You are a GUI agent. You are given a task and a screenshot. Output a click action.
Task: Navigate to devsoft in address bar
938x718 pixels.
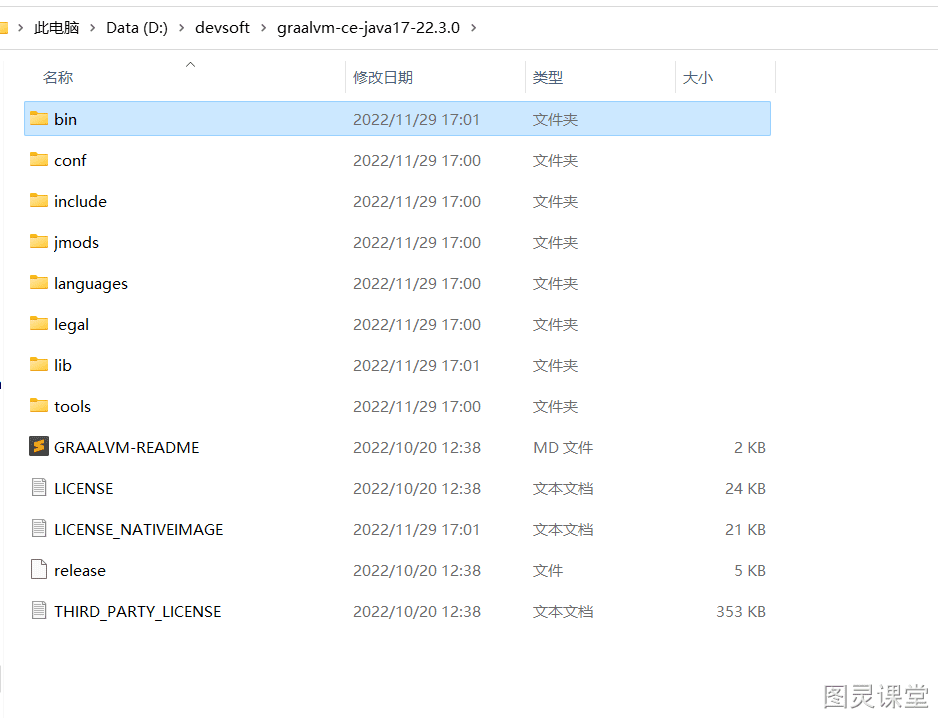coord(223,28)
